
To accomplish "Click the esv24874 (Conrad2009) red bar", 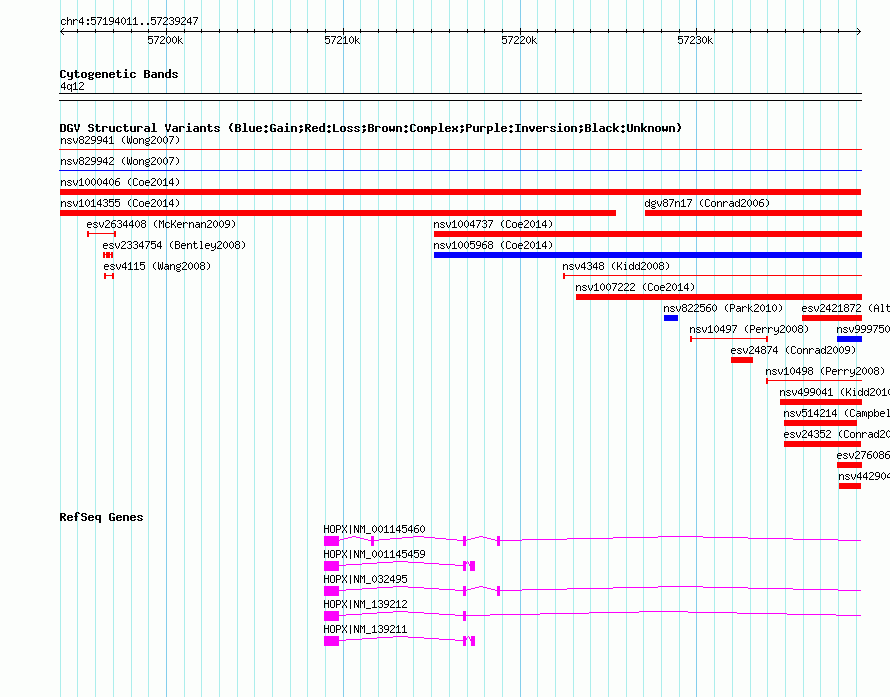I will coord(742,360).
